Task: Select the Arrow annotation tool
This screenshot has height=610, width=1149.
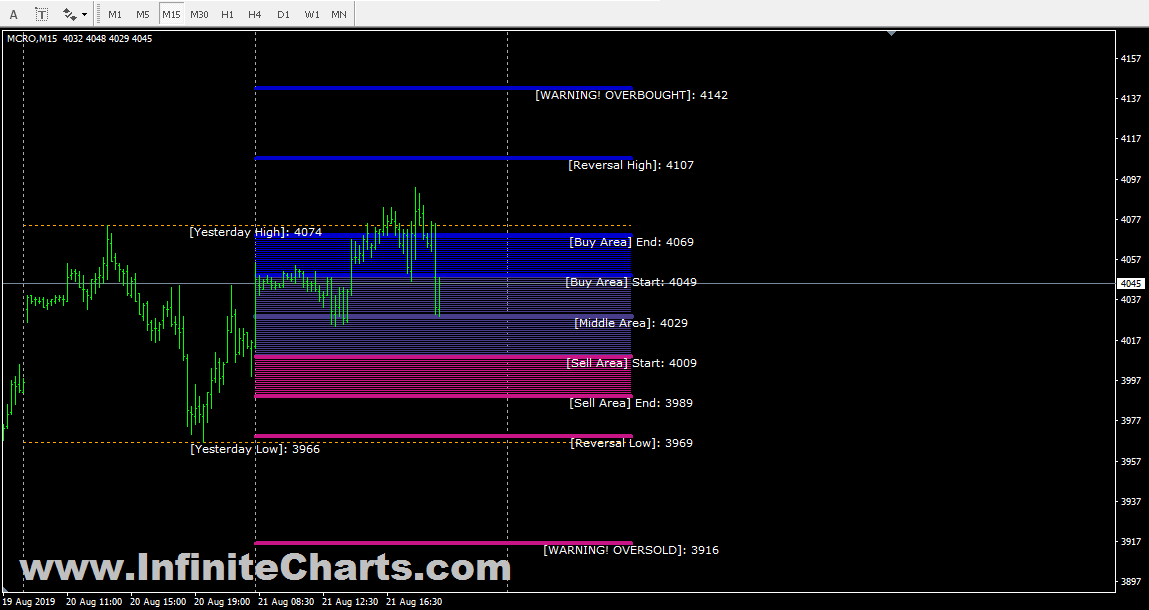Action: [13, 13]
